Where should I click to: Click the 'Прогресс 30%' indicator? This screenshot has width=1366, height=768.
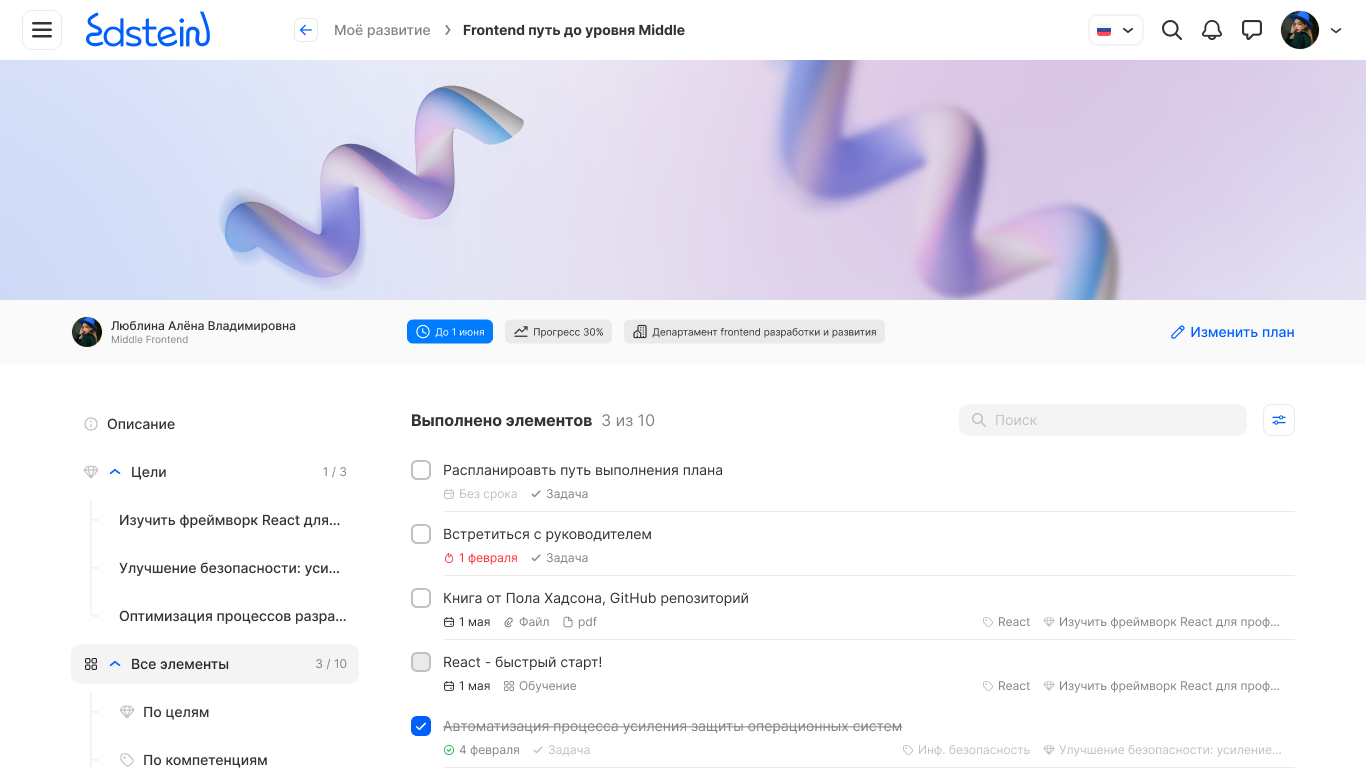pyautogui.click(x=558, y=332)
